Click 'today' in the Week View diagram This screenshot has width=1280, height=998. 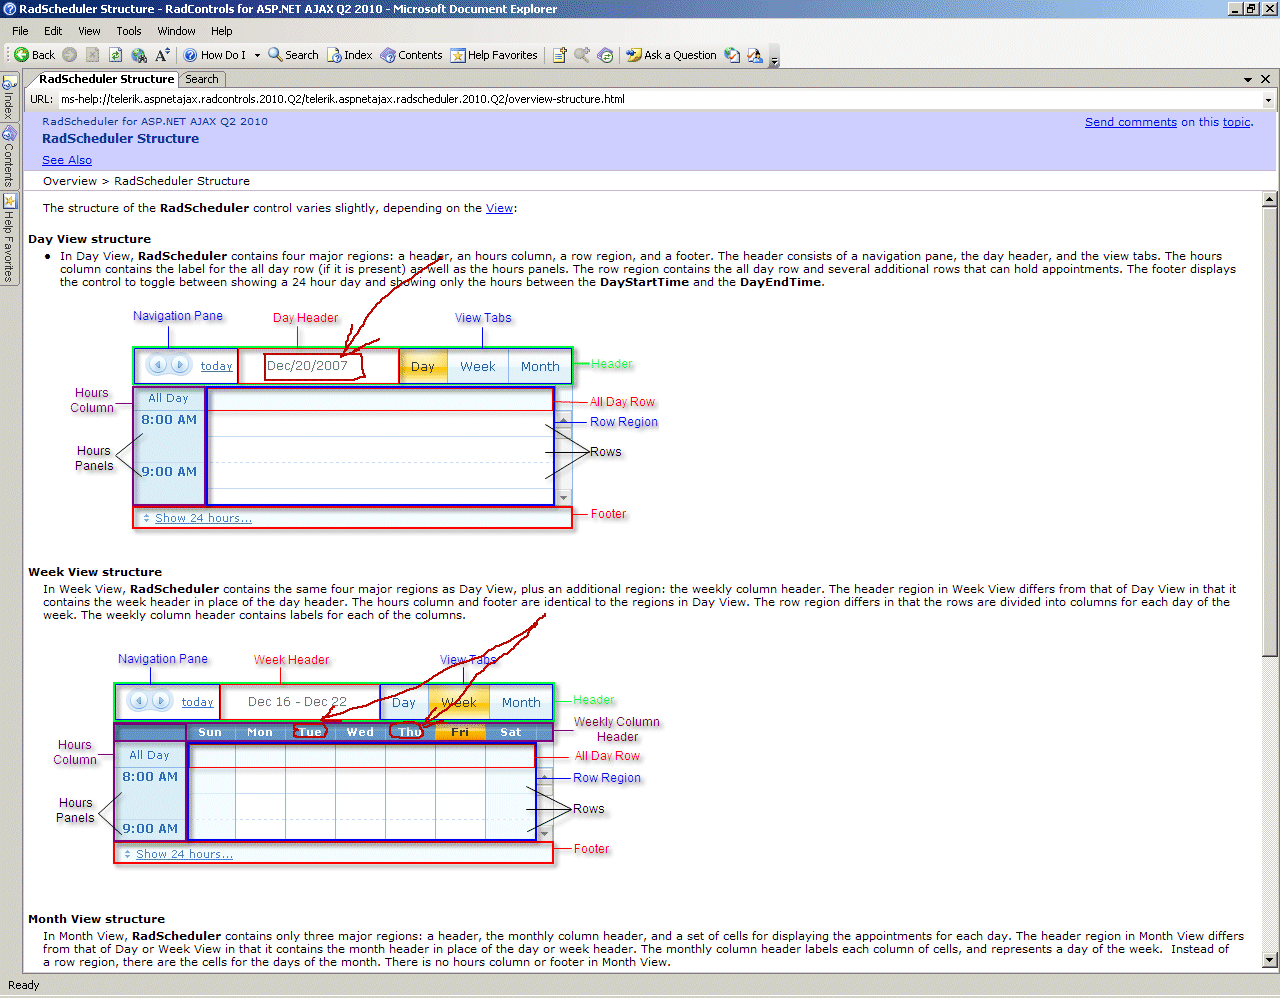click(x=198, y=702)
